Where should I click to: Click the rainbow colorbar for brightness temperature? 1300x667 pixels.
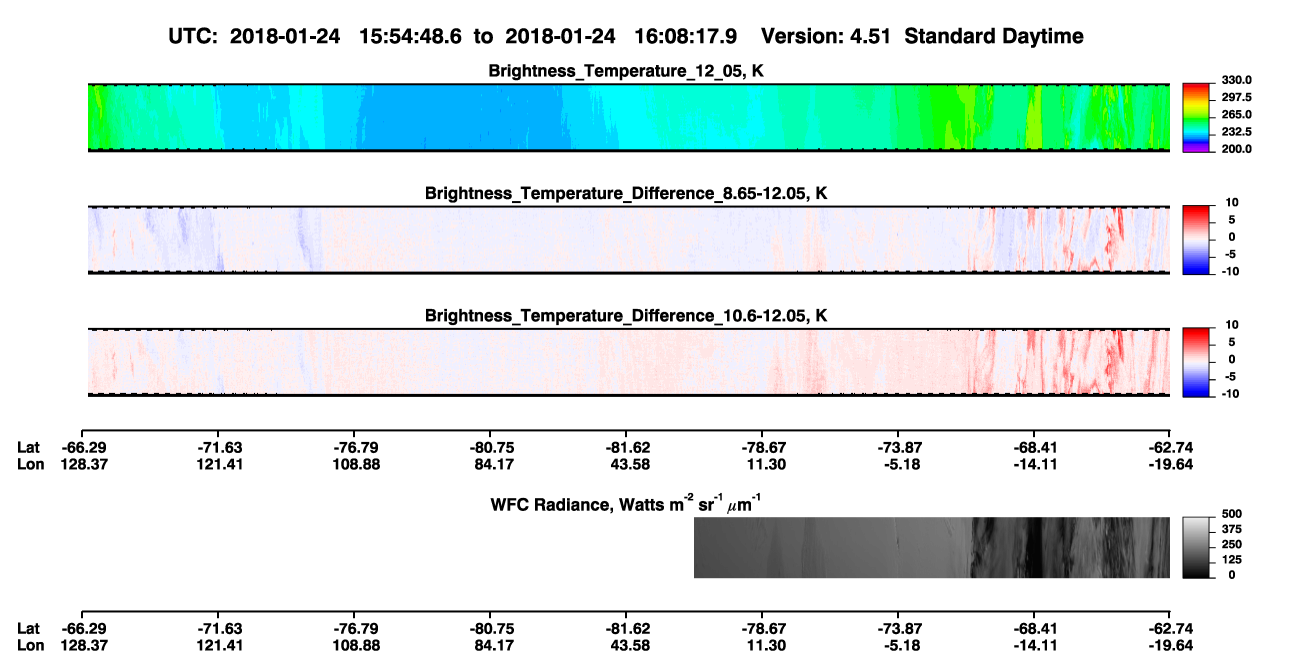(x=1197, y=118)
